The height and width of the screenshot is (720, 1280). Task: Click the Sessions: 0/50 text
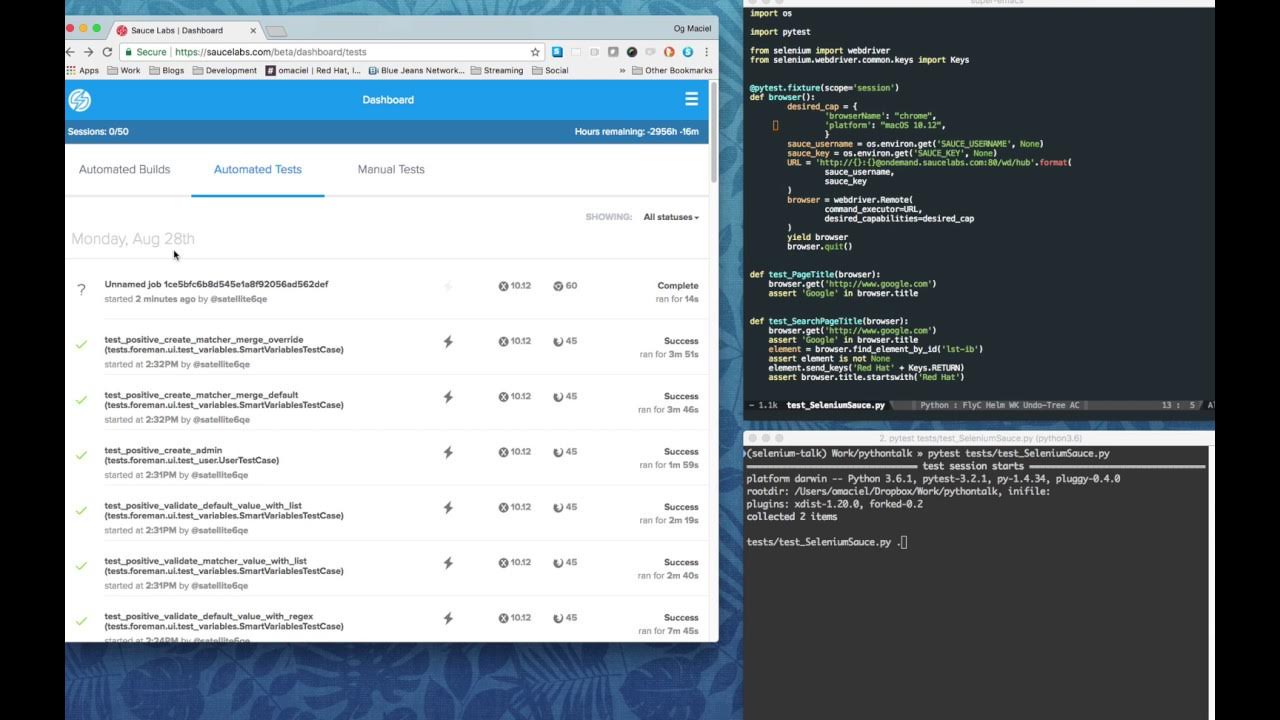pyautogui.click(x=98, y=132)
